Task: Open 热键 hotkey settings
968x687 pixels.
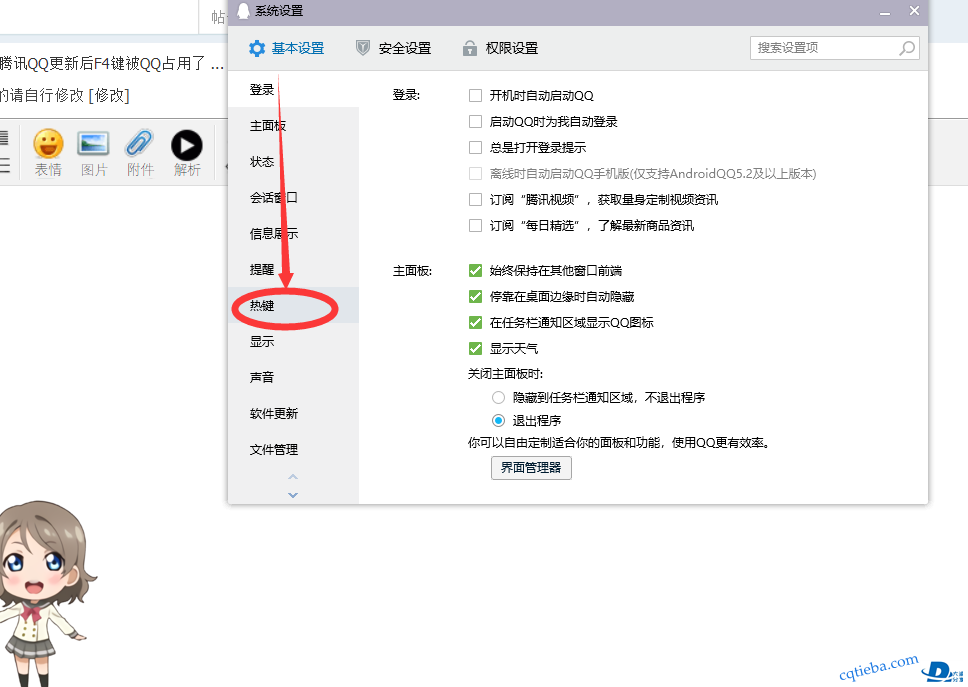Action: [293, 305]
